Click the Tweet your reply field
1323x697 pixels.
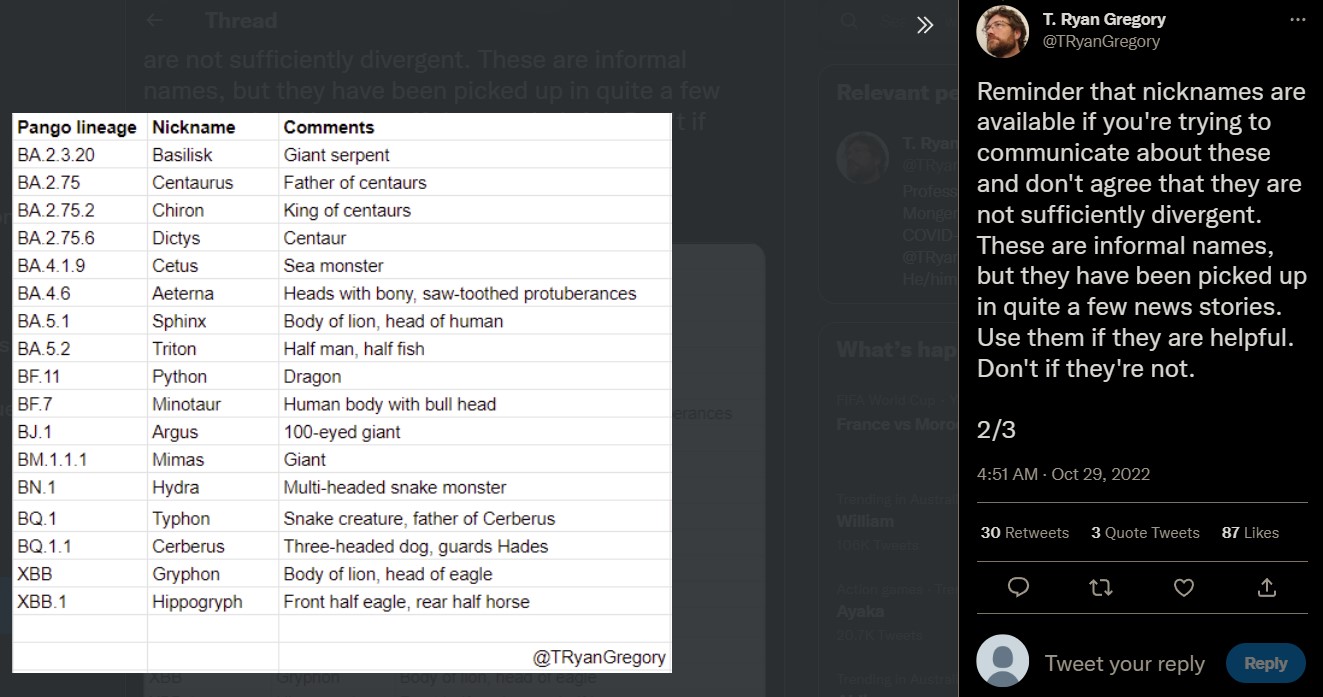point(1125,664)
